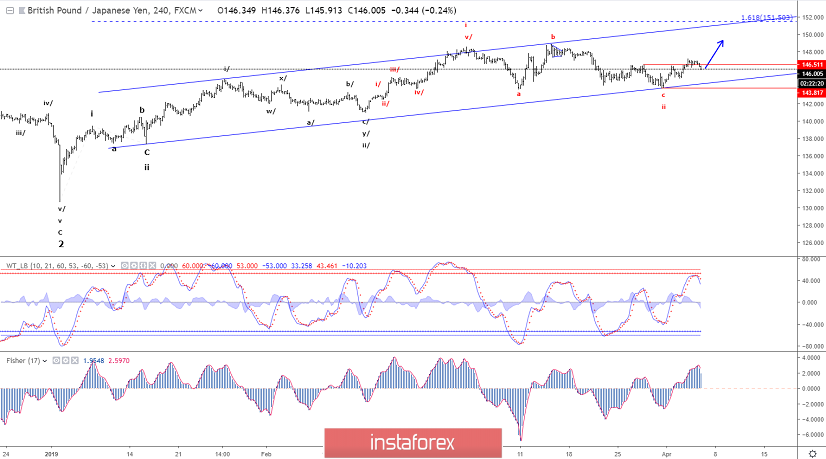Click the -0.344 (-0.24%) change value

[x=424, y=11]
